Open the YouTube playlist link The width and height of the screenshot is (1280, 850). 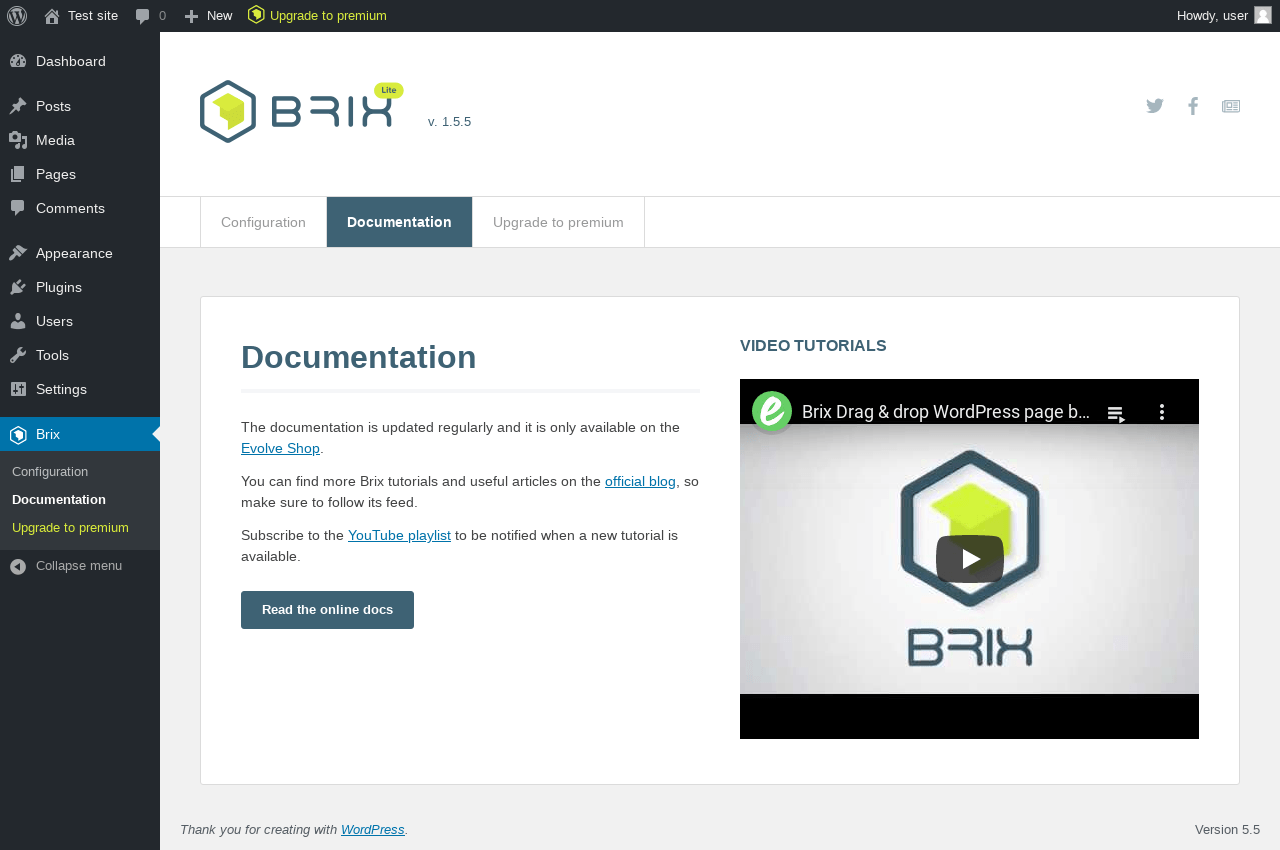[x=399, y=535]
